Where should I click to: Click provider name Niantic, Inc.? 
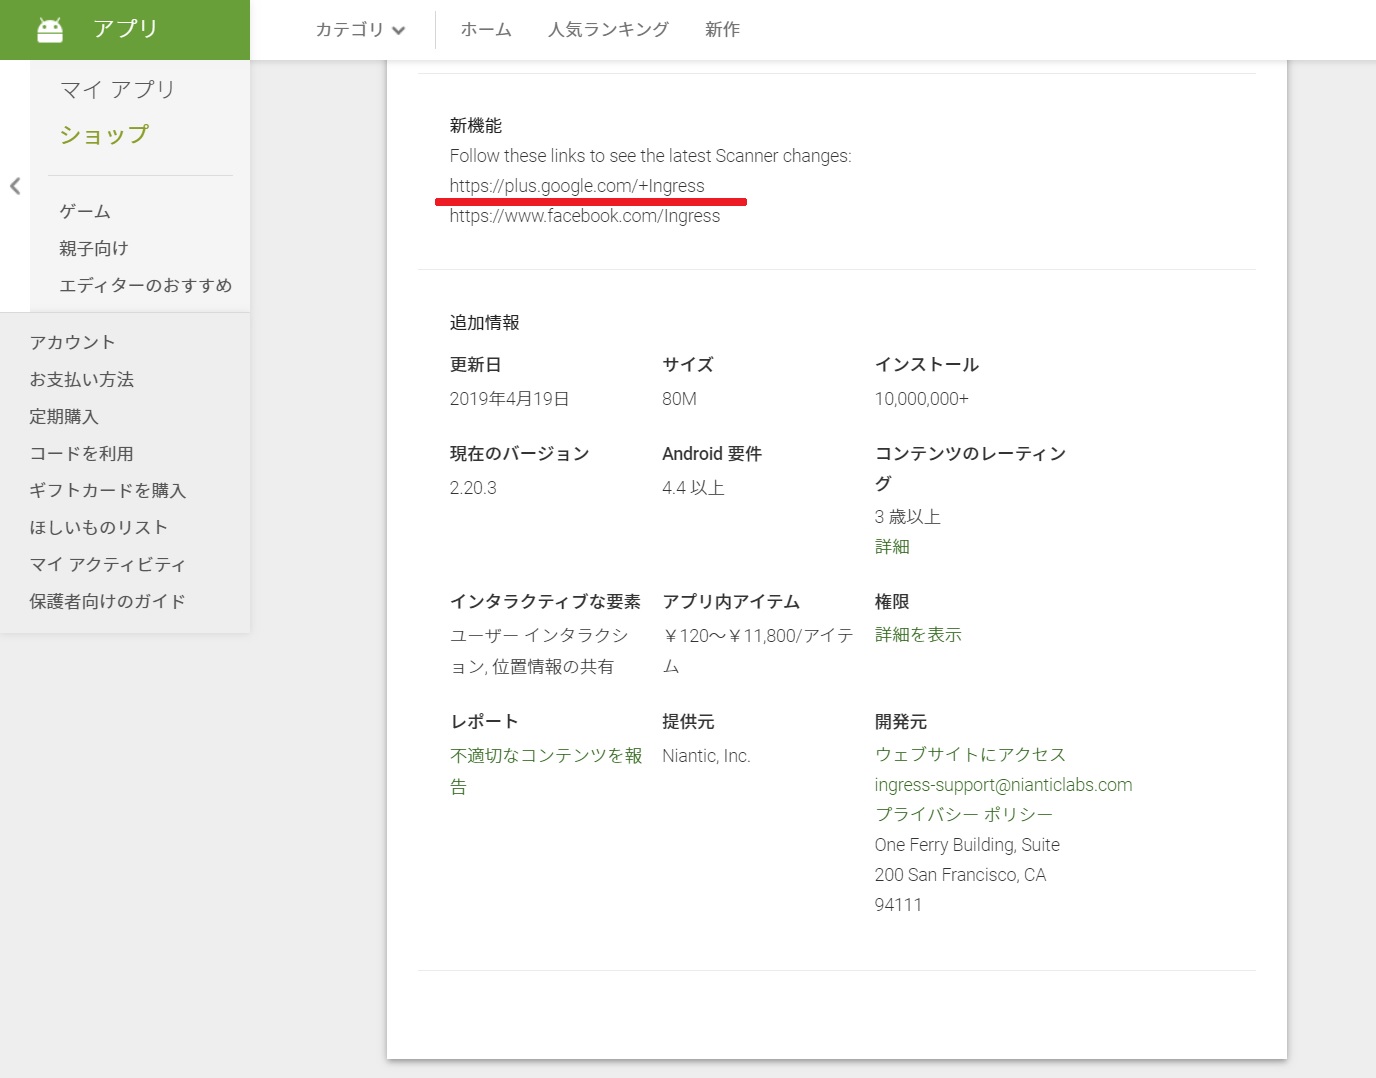(706, 756)
